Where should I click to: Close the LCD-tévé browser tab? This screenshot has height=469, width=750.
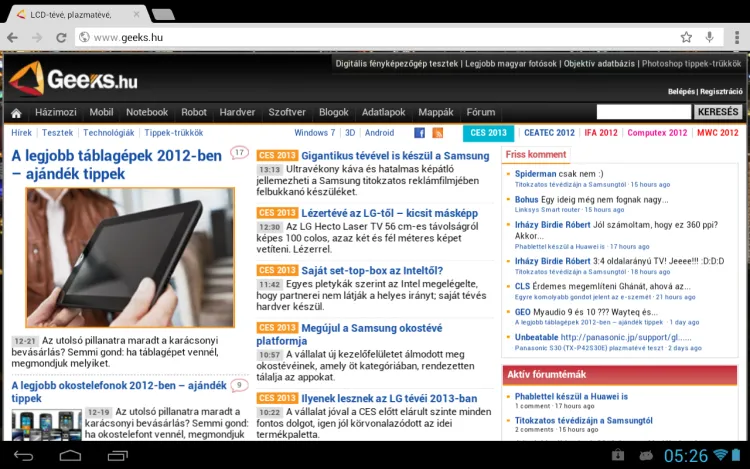pyautogui.click(x=136, y=14)
